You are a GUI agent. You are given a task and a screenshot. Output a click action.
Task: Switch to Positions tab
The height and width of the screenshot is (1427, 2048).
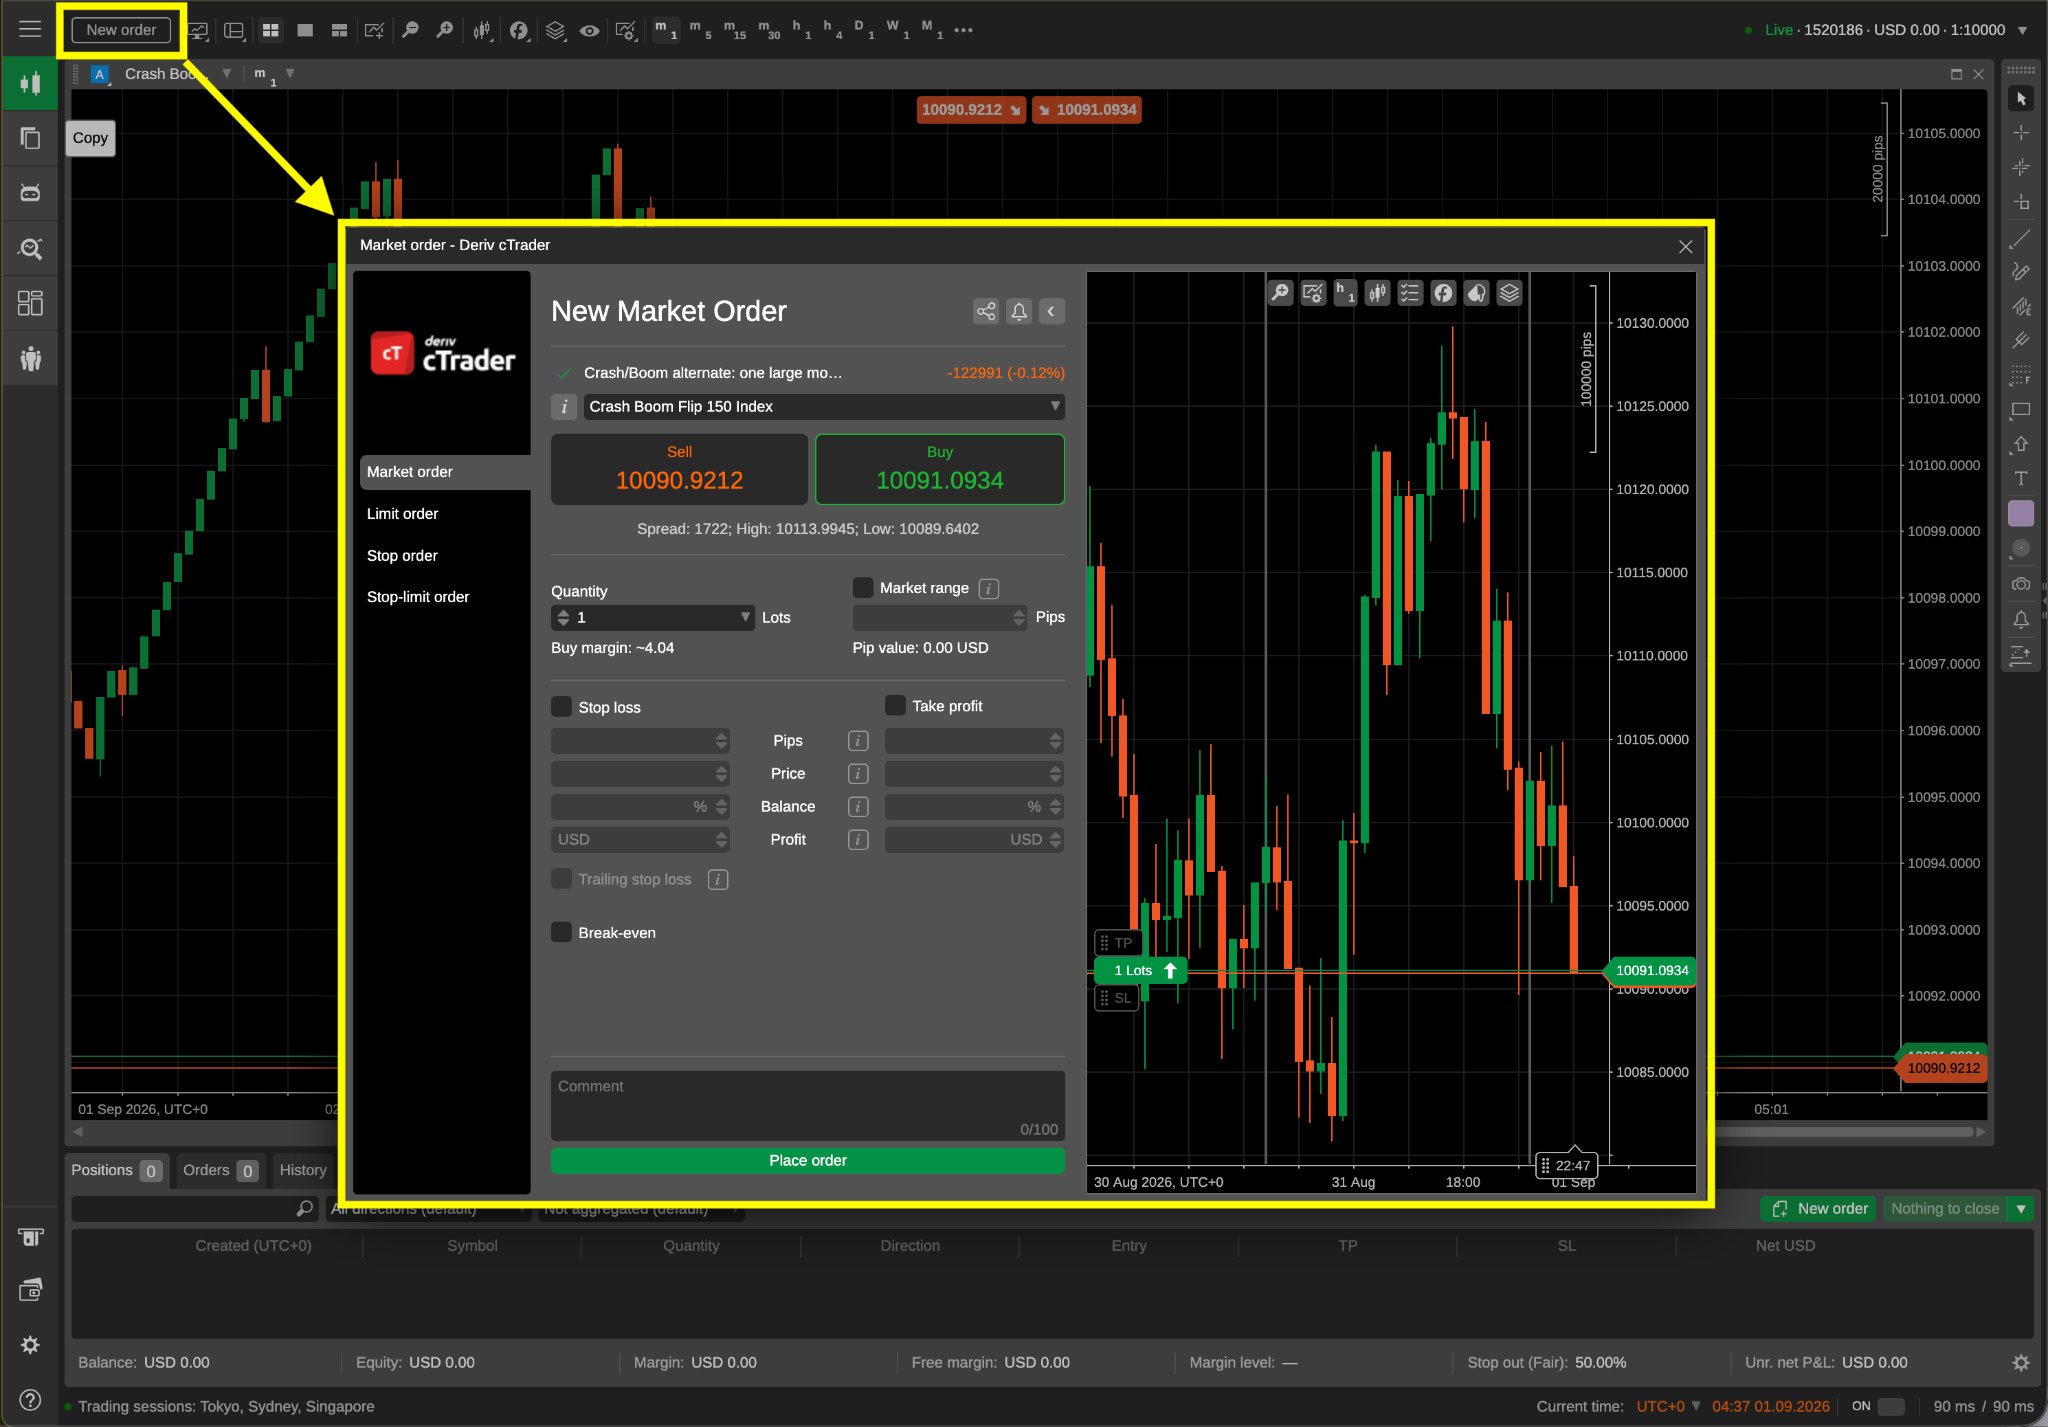[x=117, y=1170]
